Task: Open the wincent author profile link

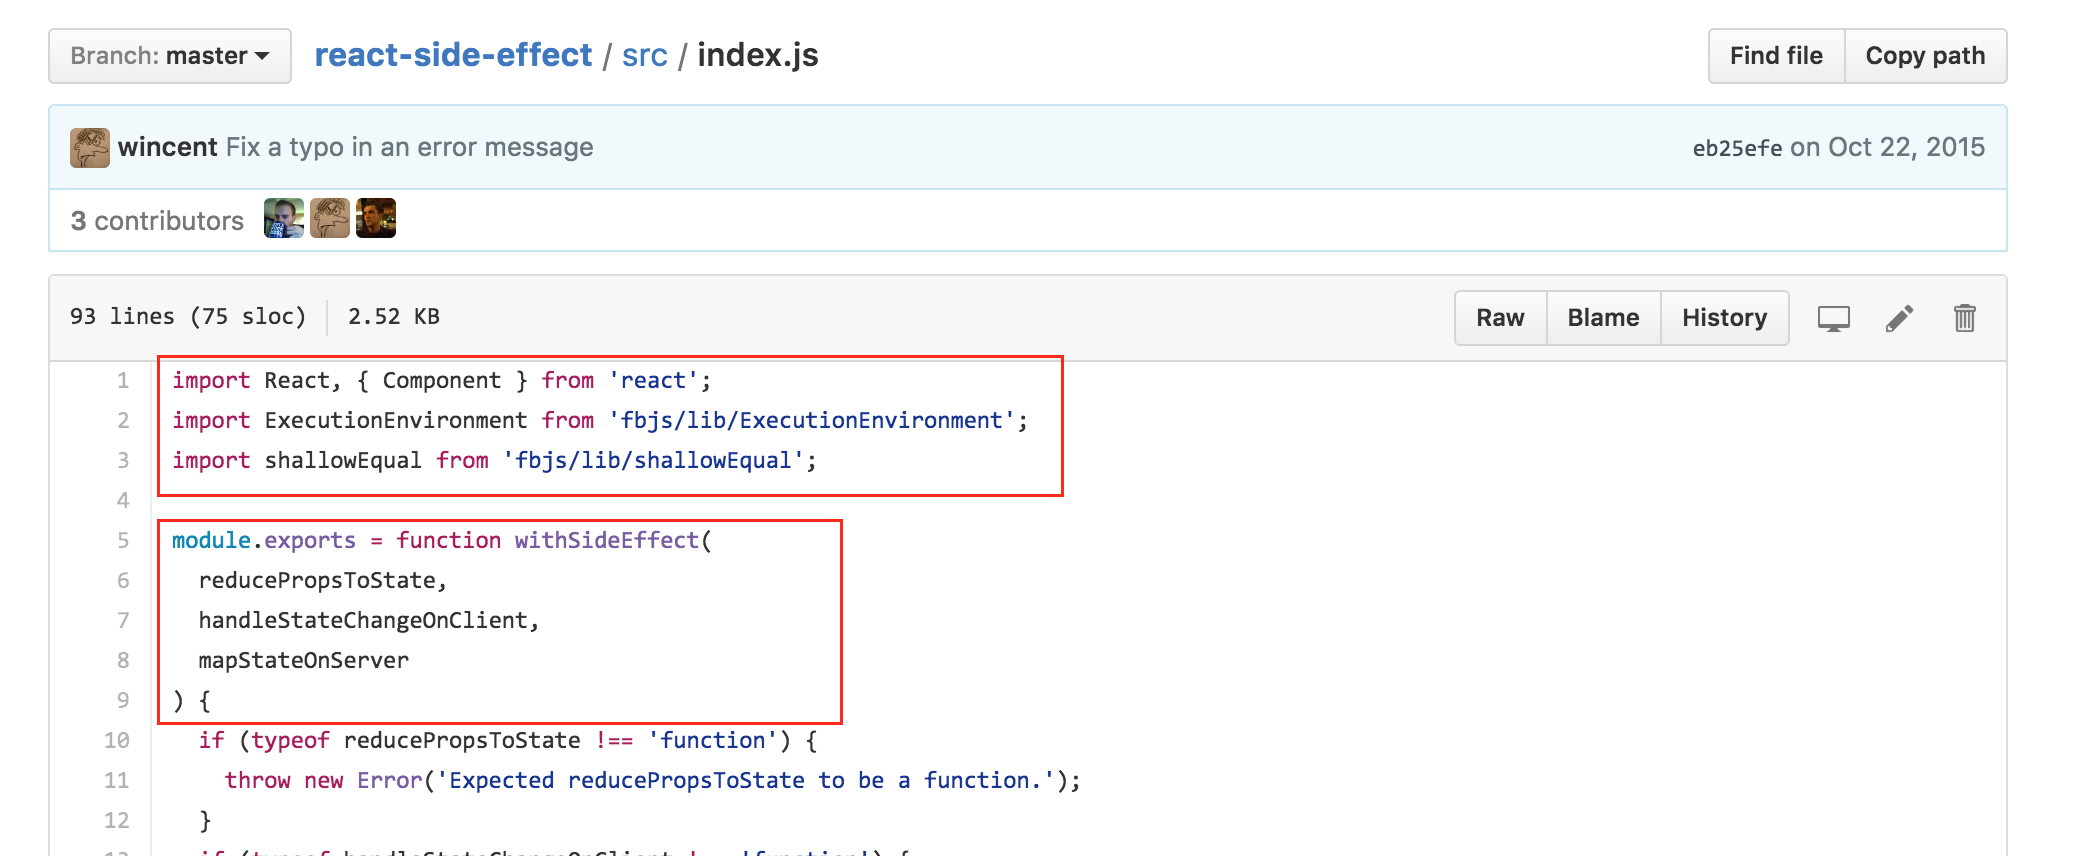Action: tap(167, 147)
